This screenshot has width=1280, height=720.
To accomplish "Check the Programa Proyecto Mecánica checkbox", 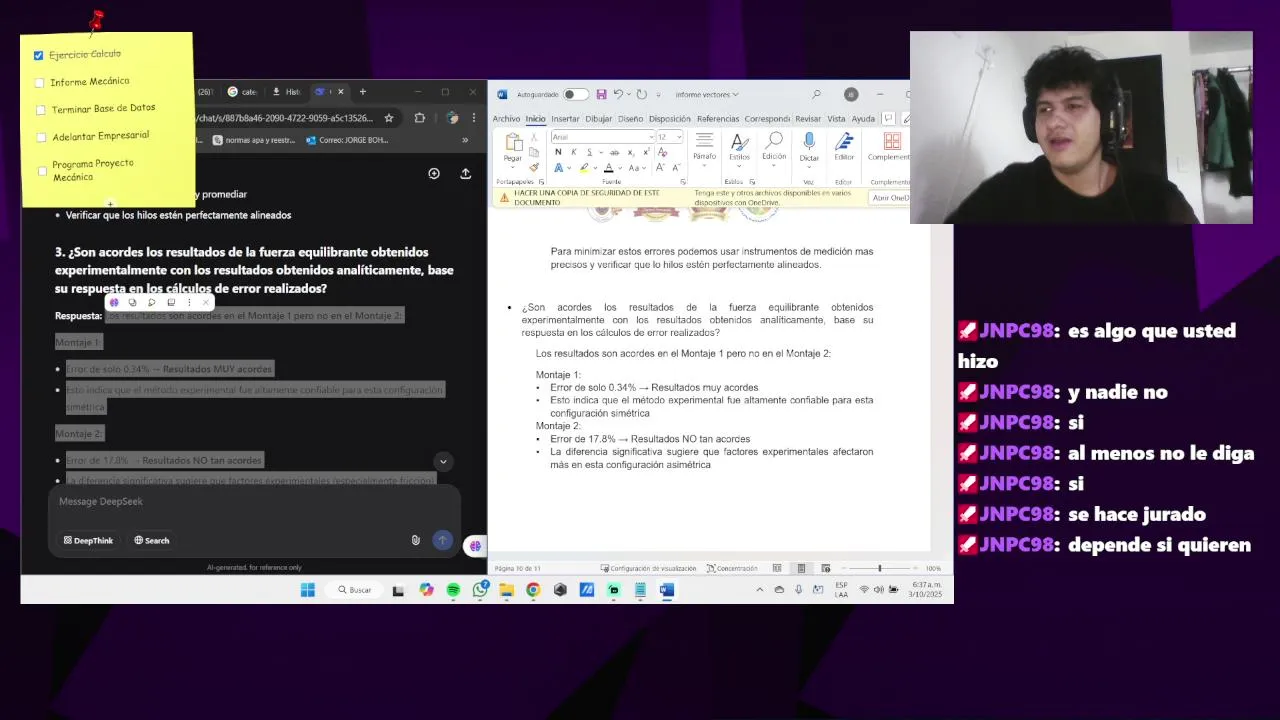I will coord(42,171).
